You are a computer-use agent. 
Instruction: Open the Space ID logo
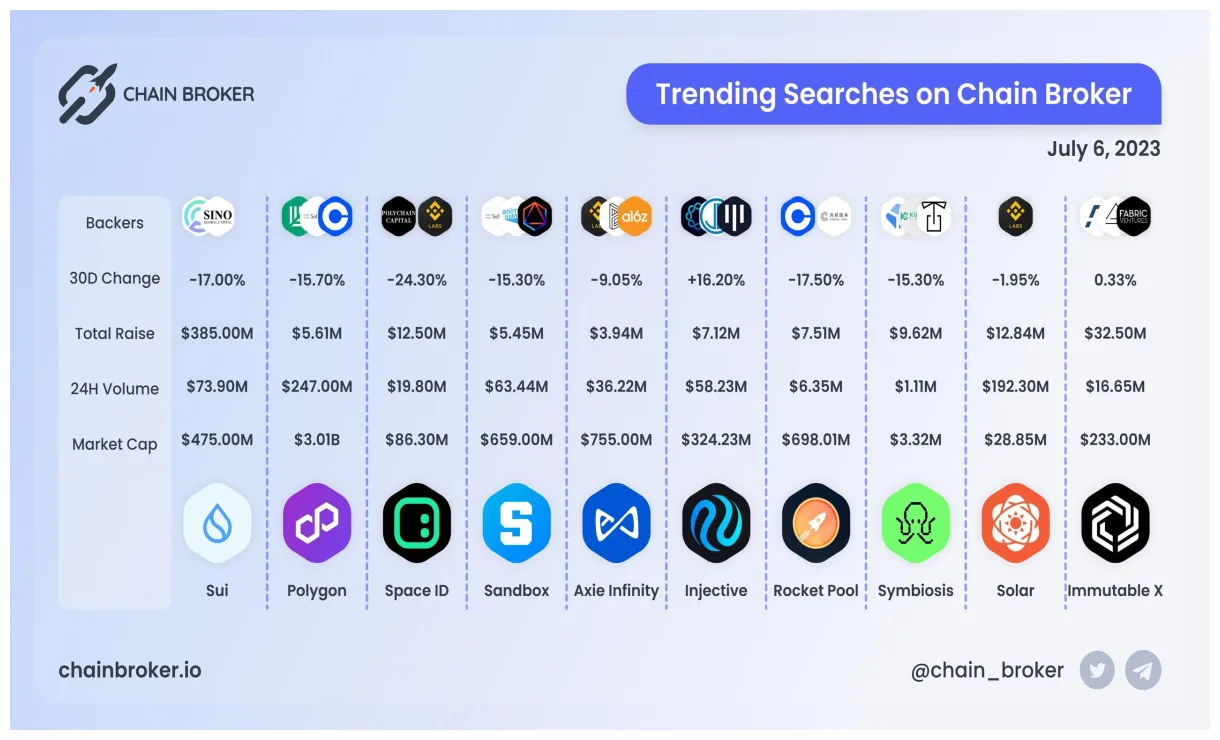pyautogui.click(x=417, y=522)
